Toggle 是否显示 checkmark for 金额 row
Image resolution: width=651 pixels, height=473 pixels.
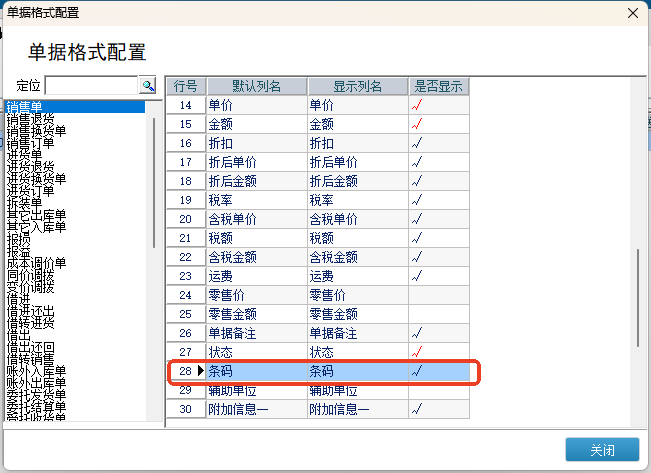(436, 124)
